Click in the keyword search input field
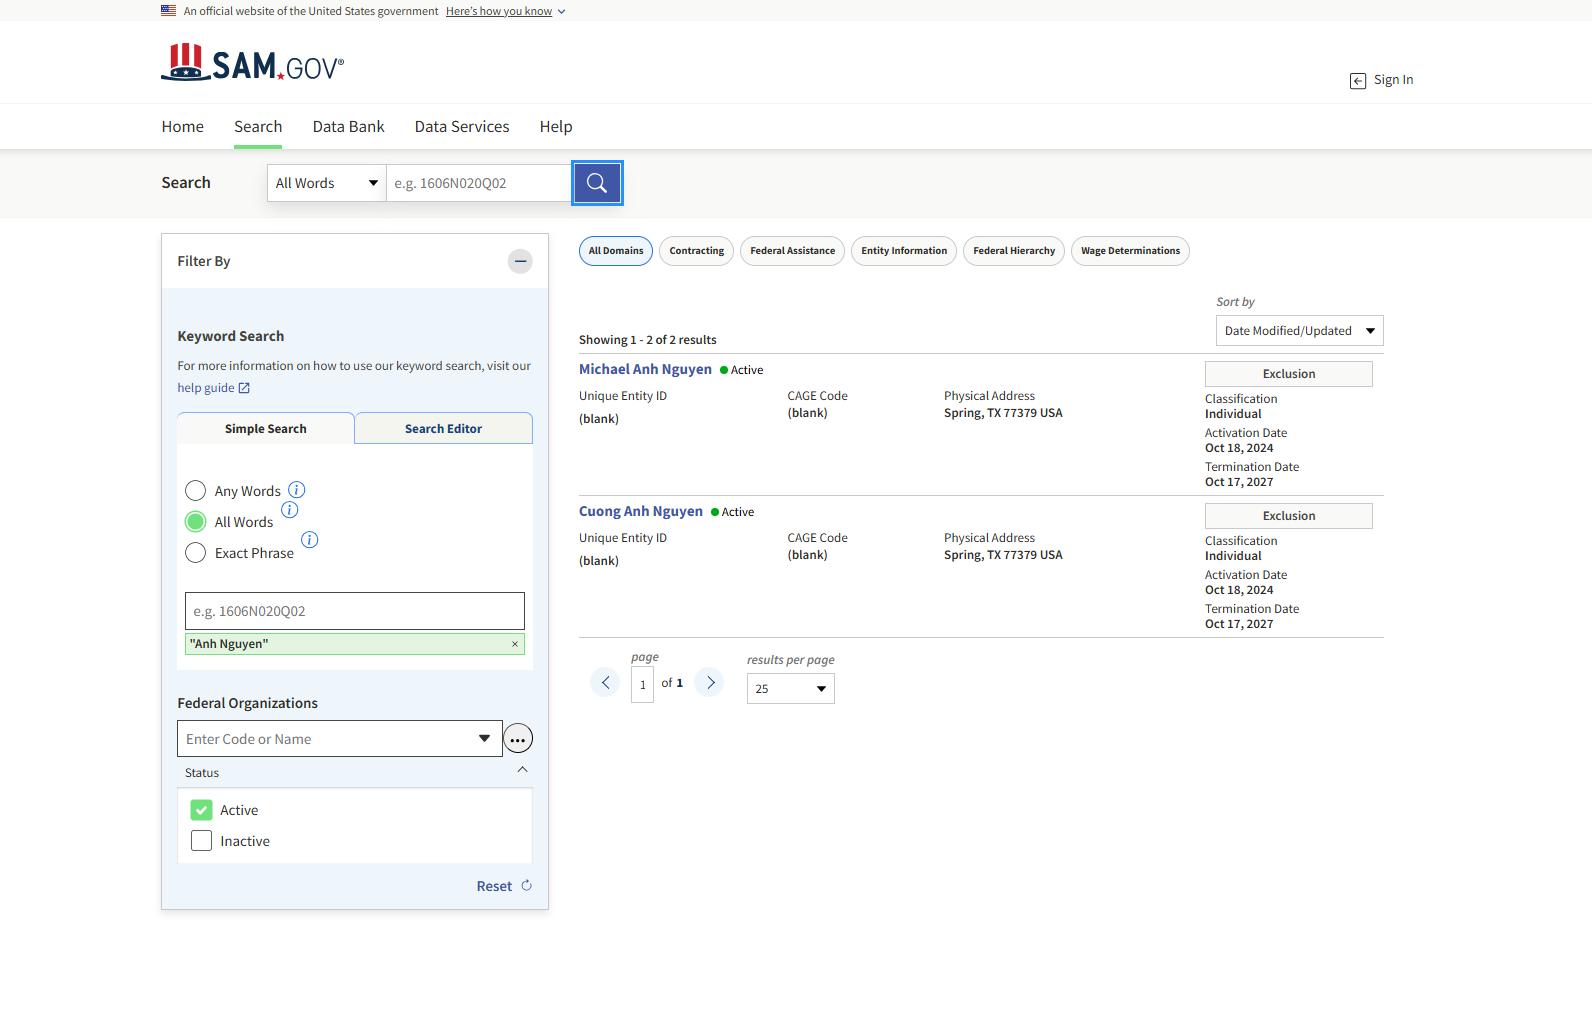1592x1027 pixels. point(354,611)
